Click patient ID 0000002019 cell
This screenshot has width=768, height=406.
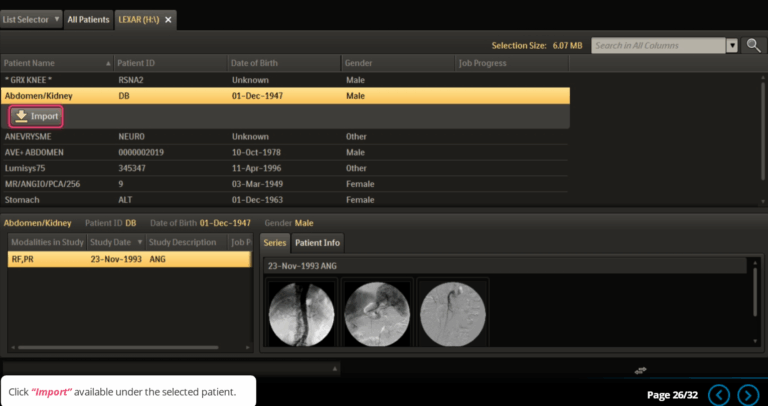pyautogui.click(x=141, y=152)
